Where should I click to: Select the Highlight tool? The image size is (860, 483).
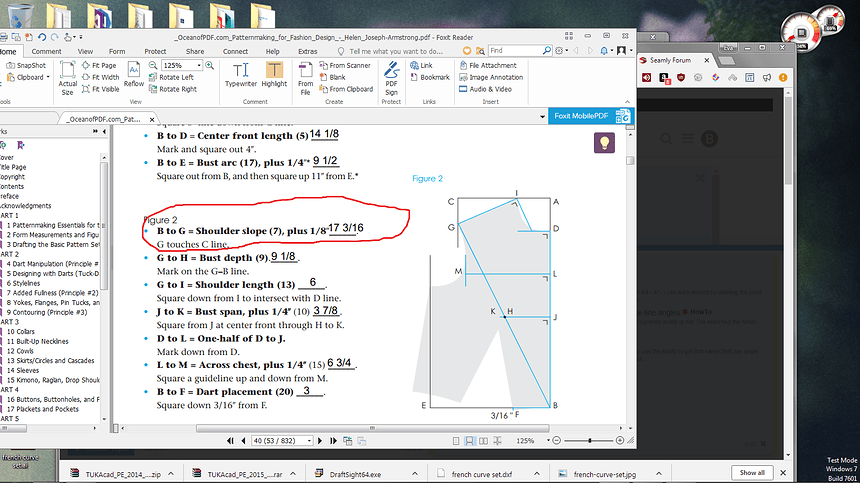click(274, 75)
